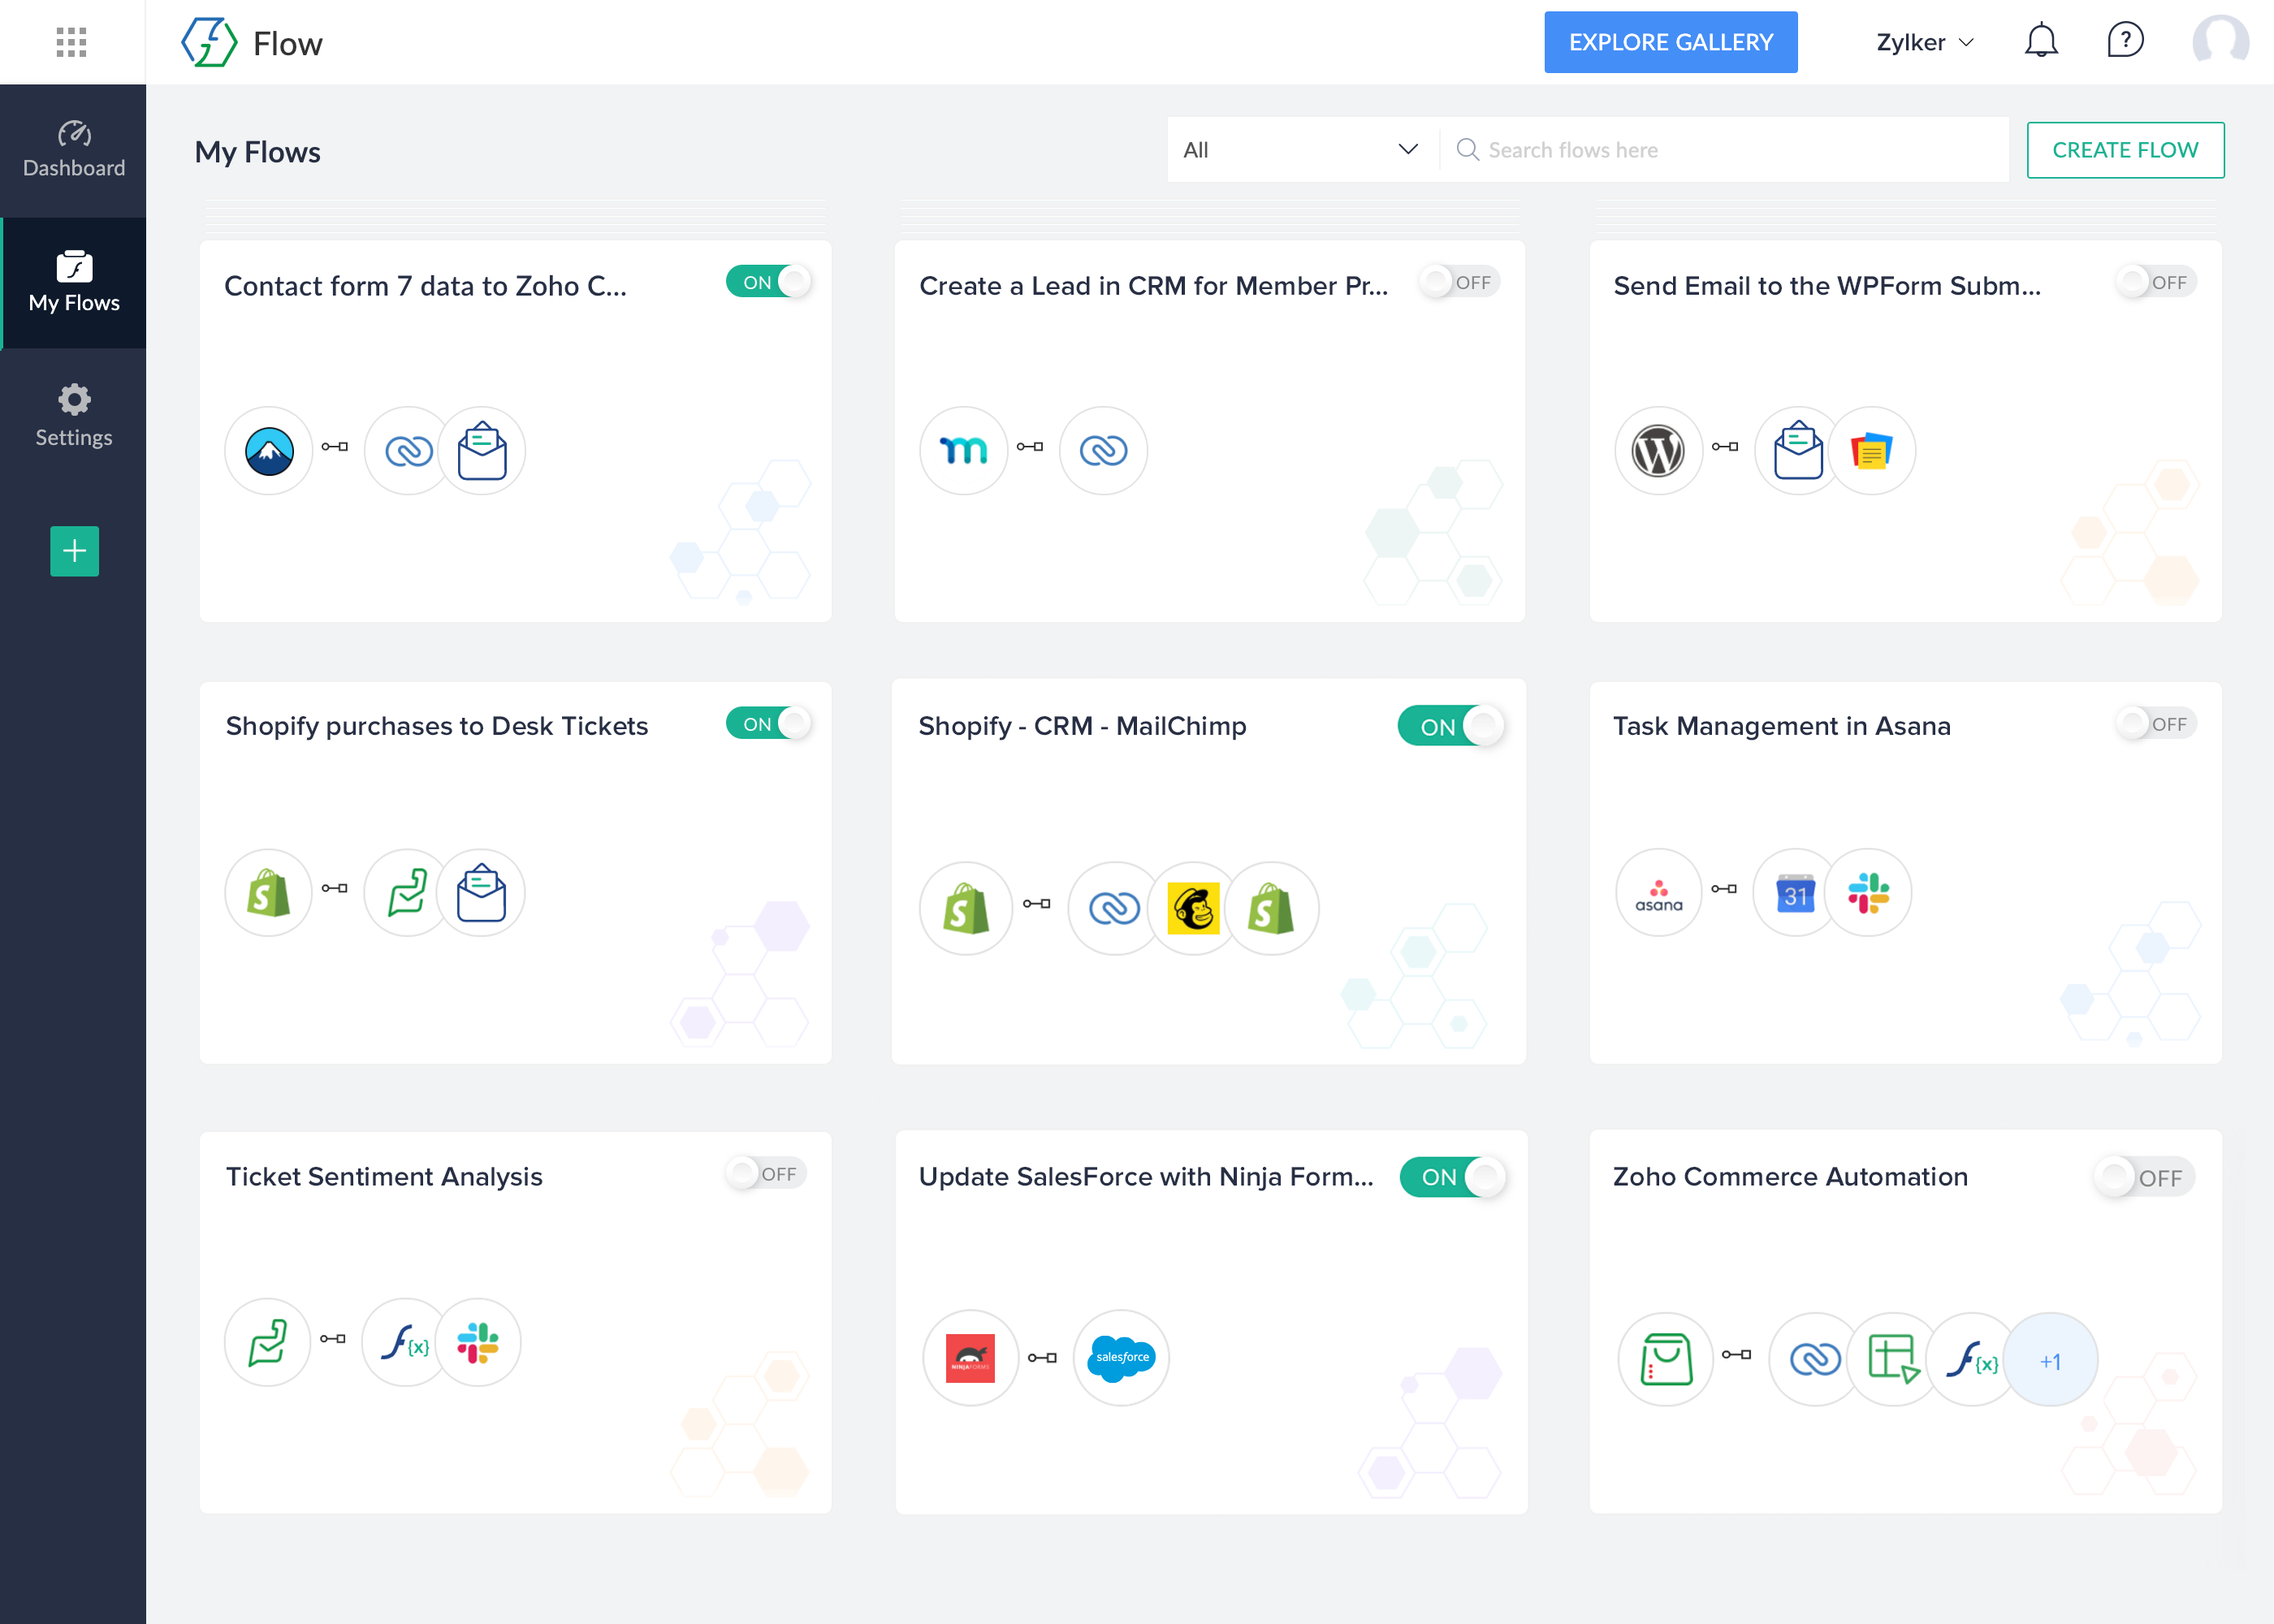Viewport: 2274px width, 1624px height.
Task: Turn on Task Management in Asana toggle
Action: click(2156, 723)
